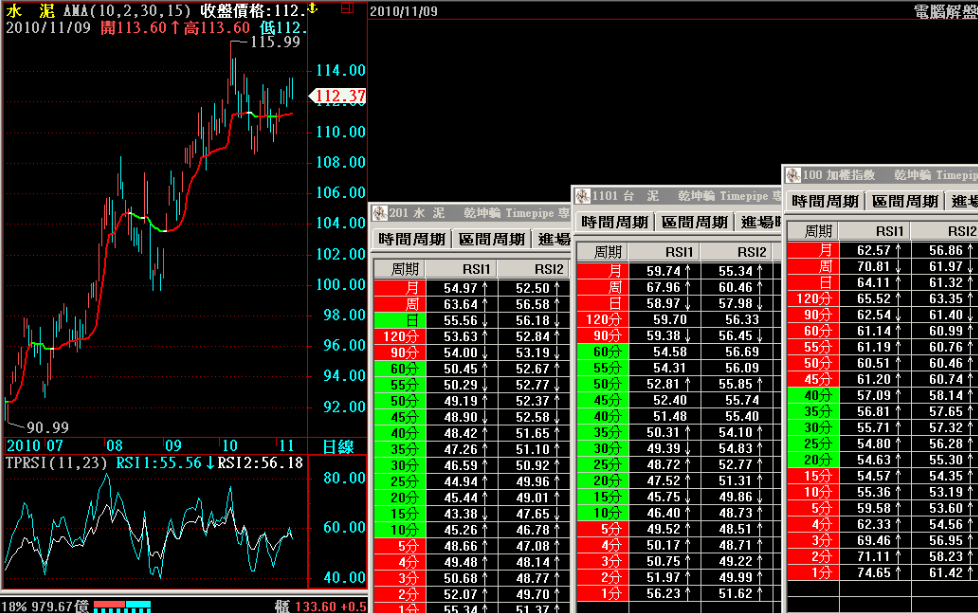Screen dimensions: 978x613
Task: Click the 日線 period selector below chart
Action: click(337, 446)
